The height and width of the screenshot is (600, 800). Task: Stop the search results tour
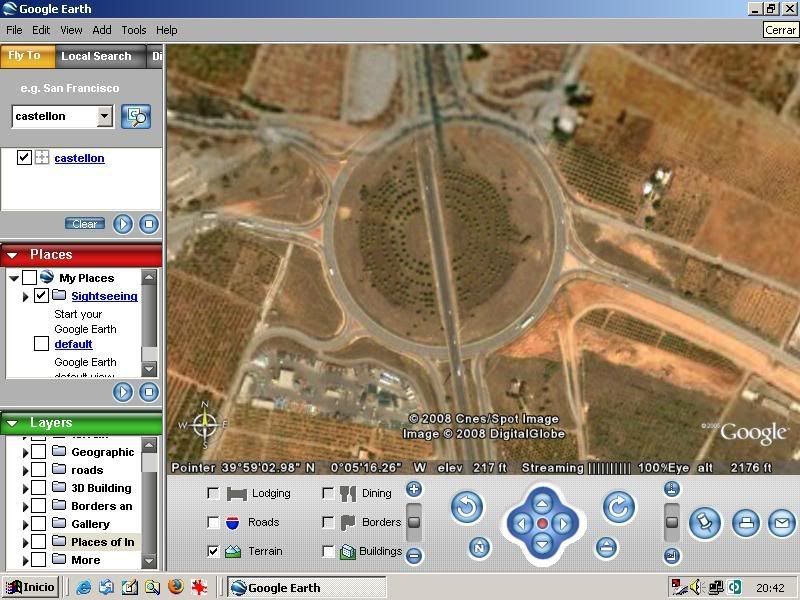[x=149, y=224]
